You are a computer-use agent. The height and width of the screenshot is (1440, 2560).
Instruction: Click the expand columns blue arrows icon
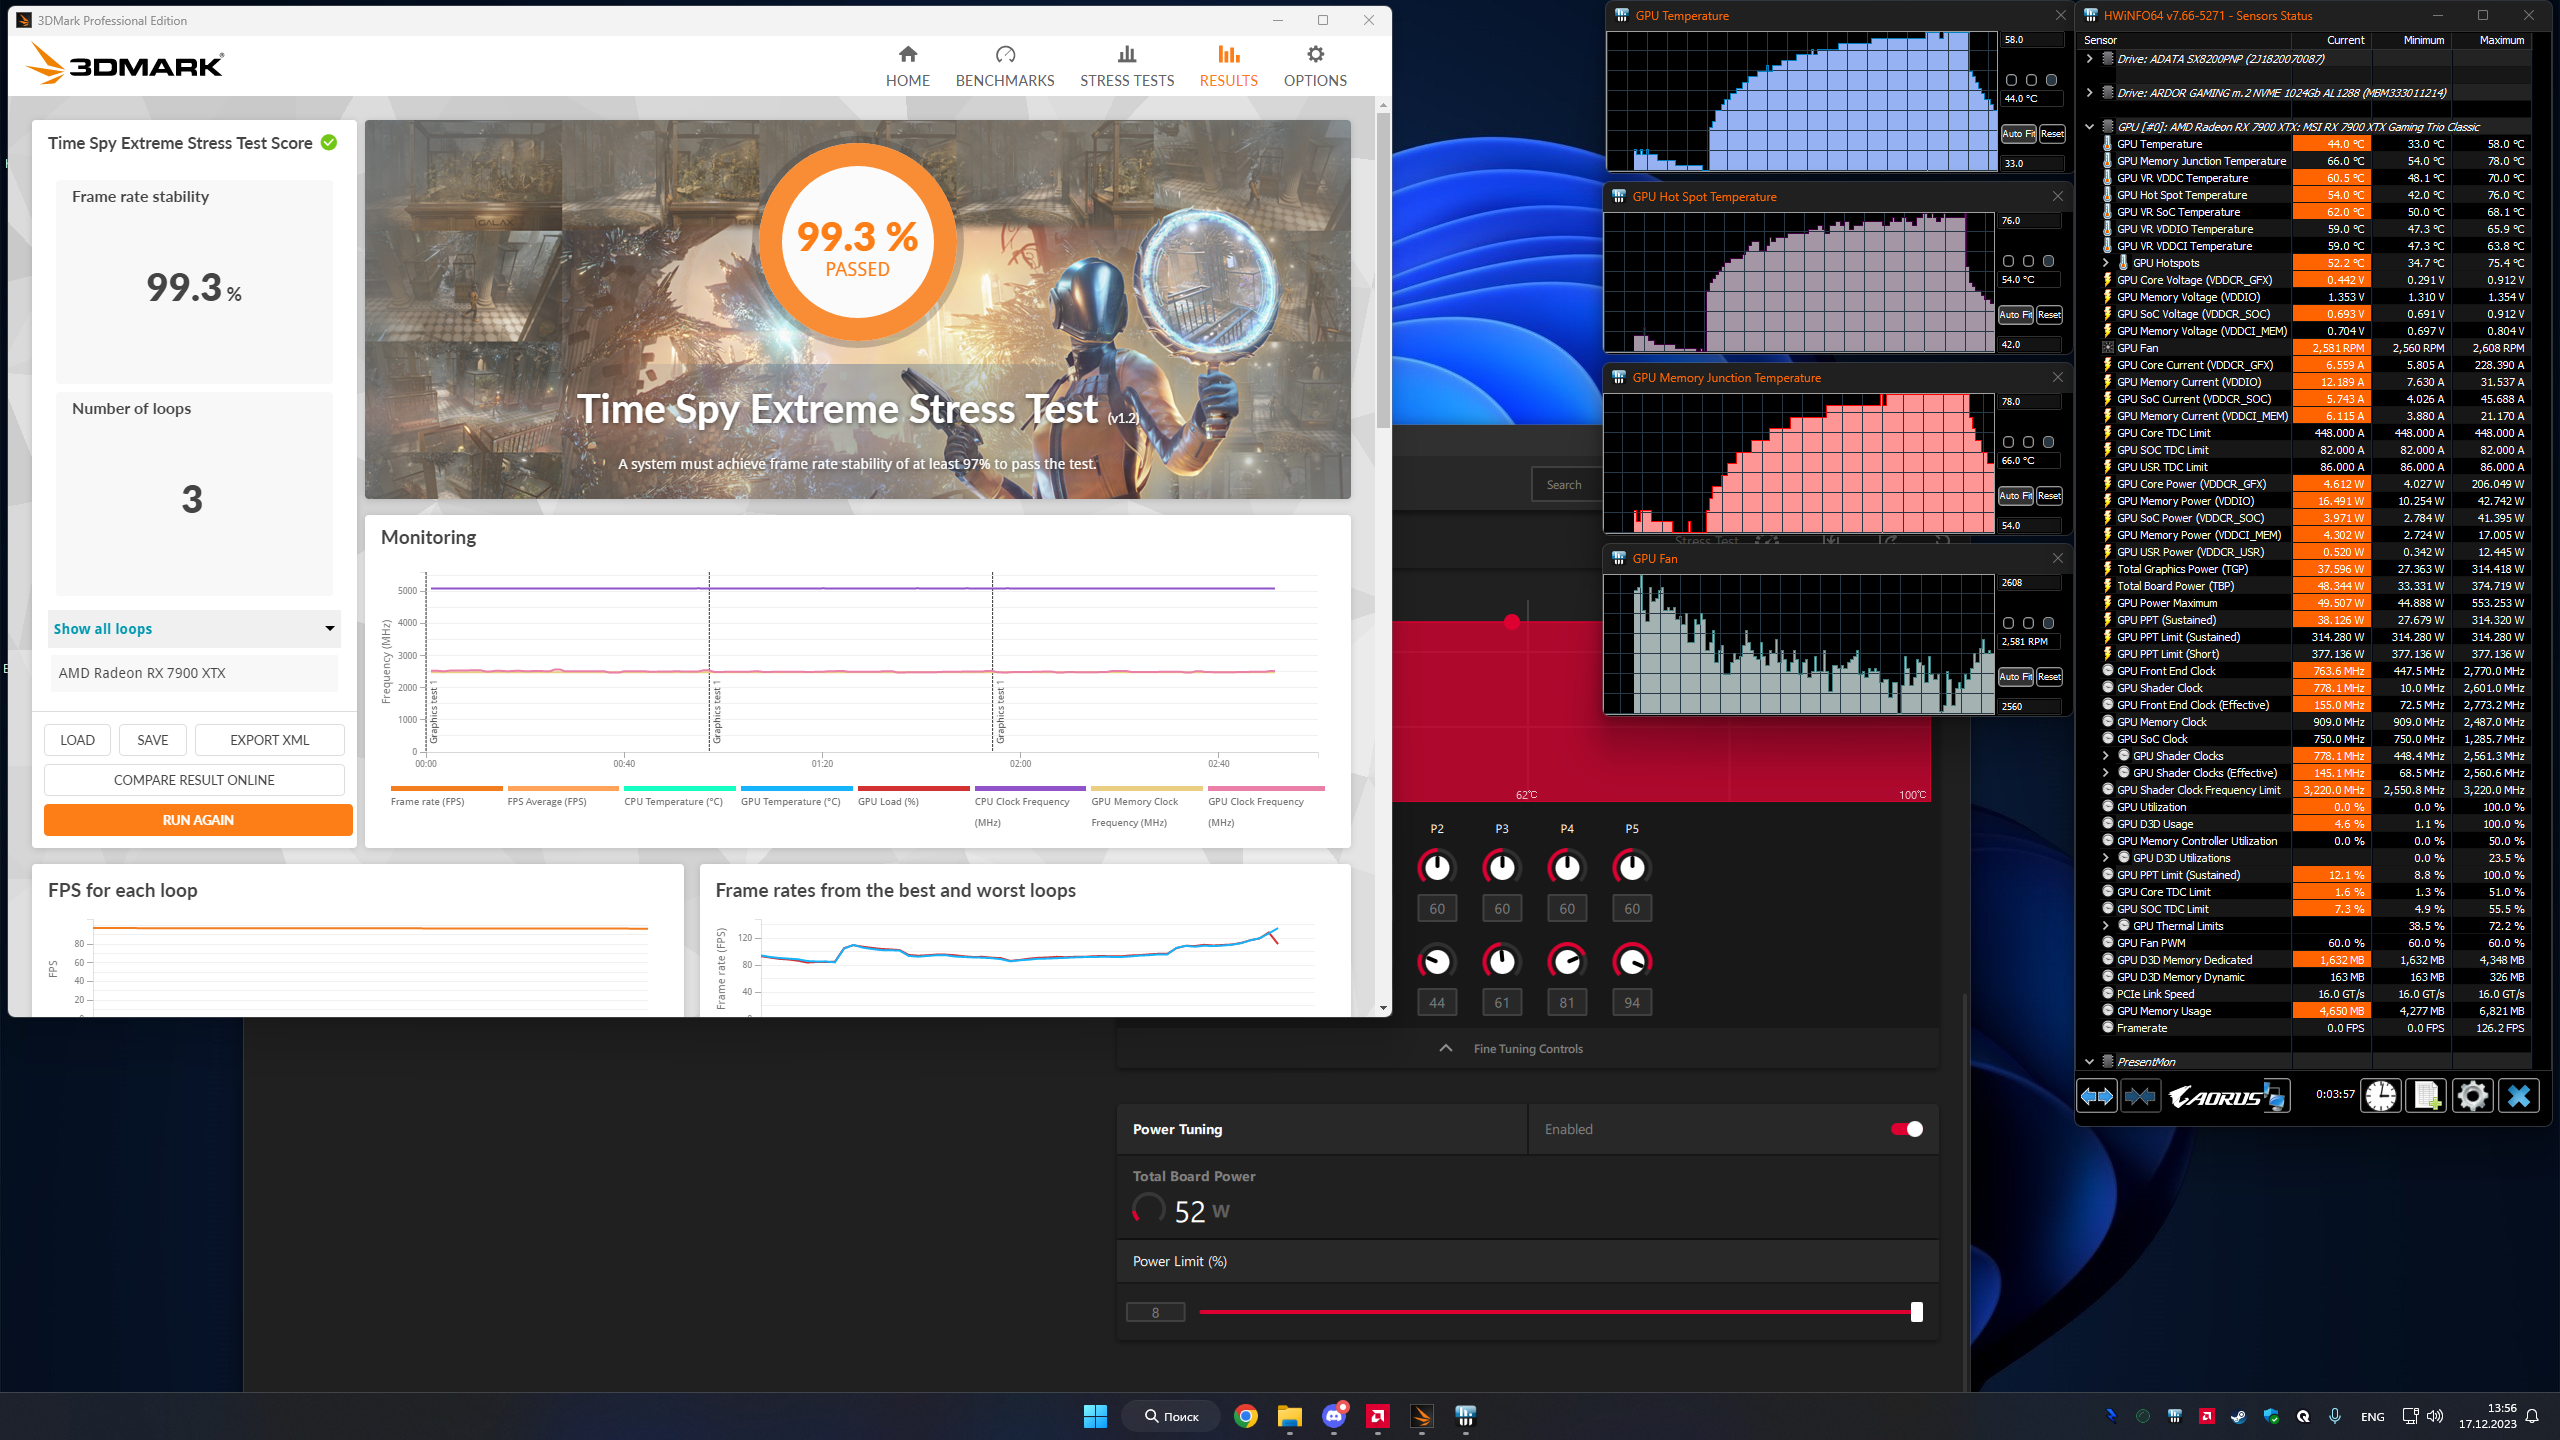[x=2097, y=1096]
